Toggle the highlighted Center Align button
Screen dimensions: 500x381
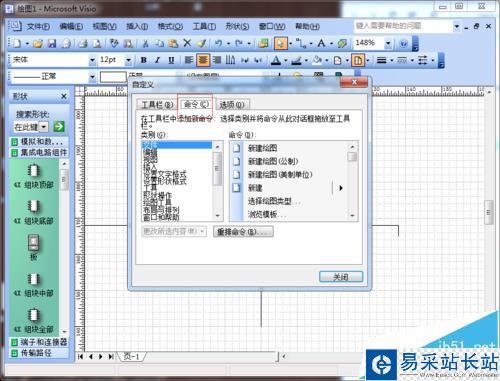(x=203, y=60)
